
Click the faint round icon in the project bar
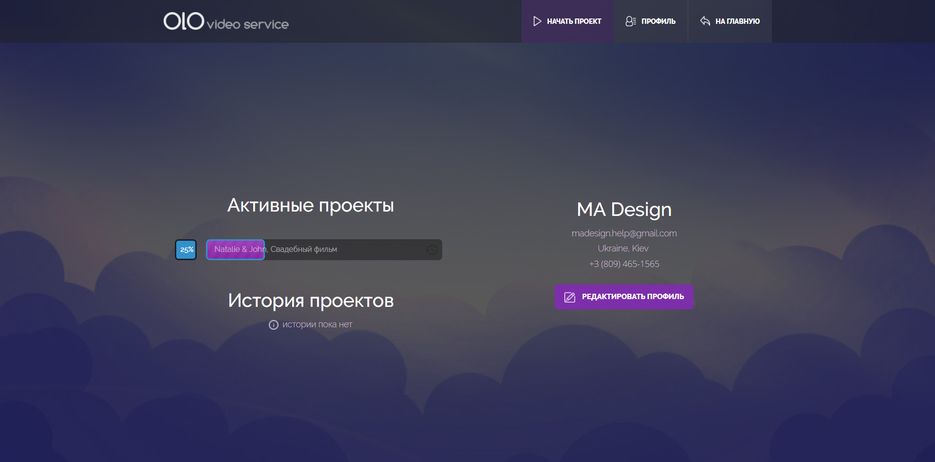click(432, 250)
